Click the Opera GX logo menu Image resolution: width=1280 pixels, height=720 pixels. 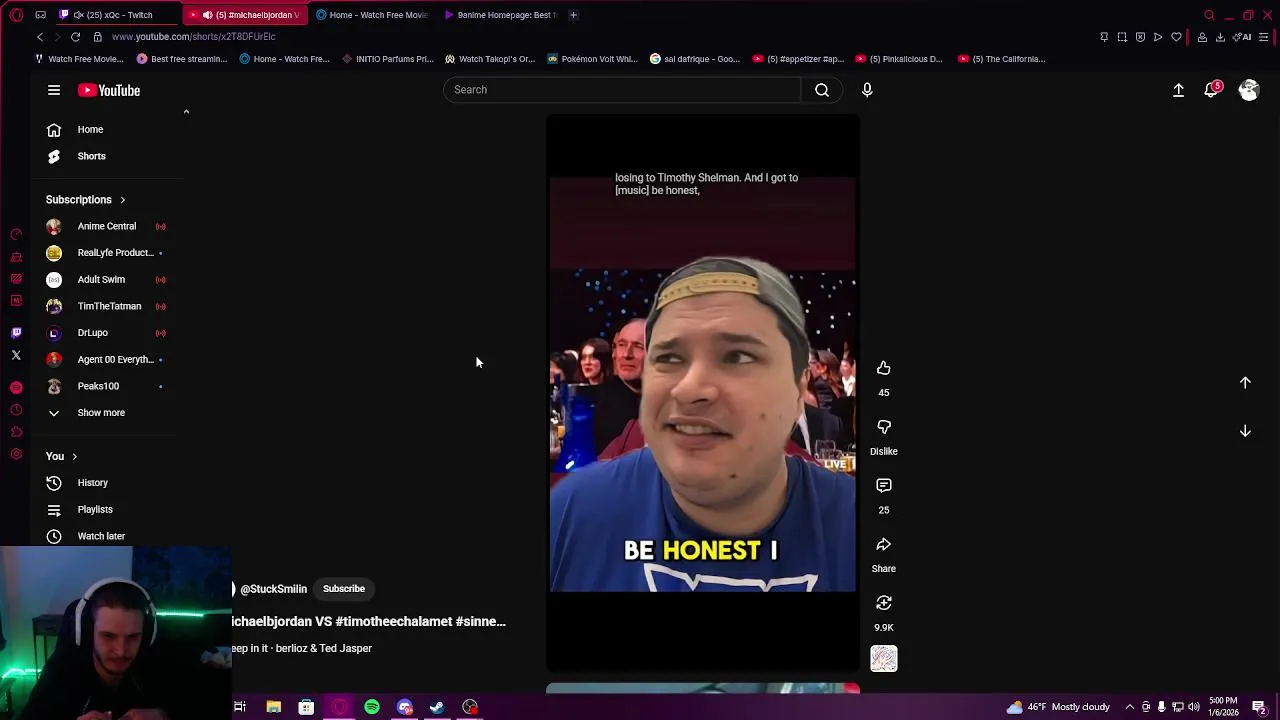pyautogui.click(x=16, y=15)
